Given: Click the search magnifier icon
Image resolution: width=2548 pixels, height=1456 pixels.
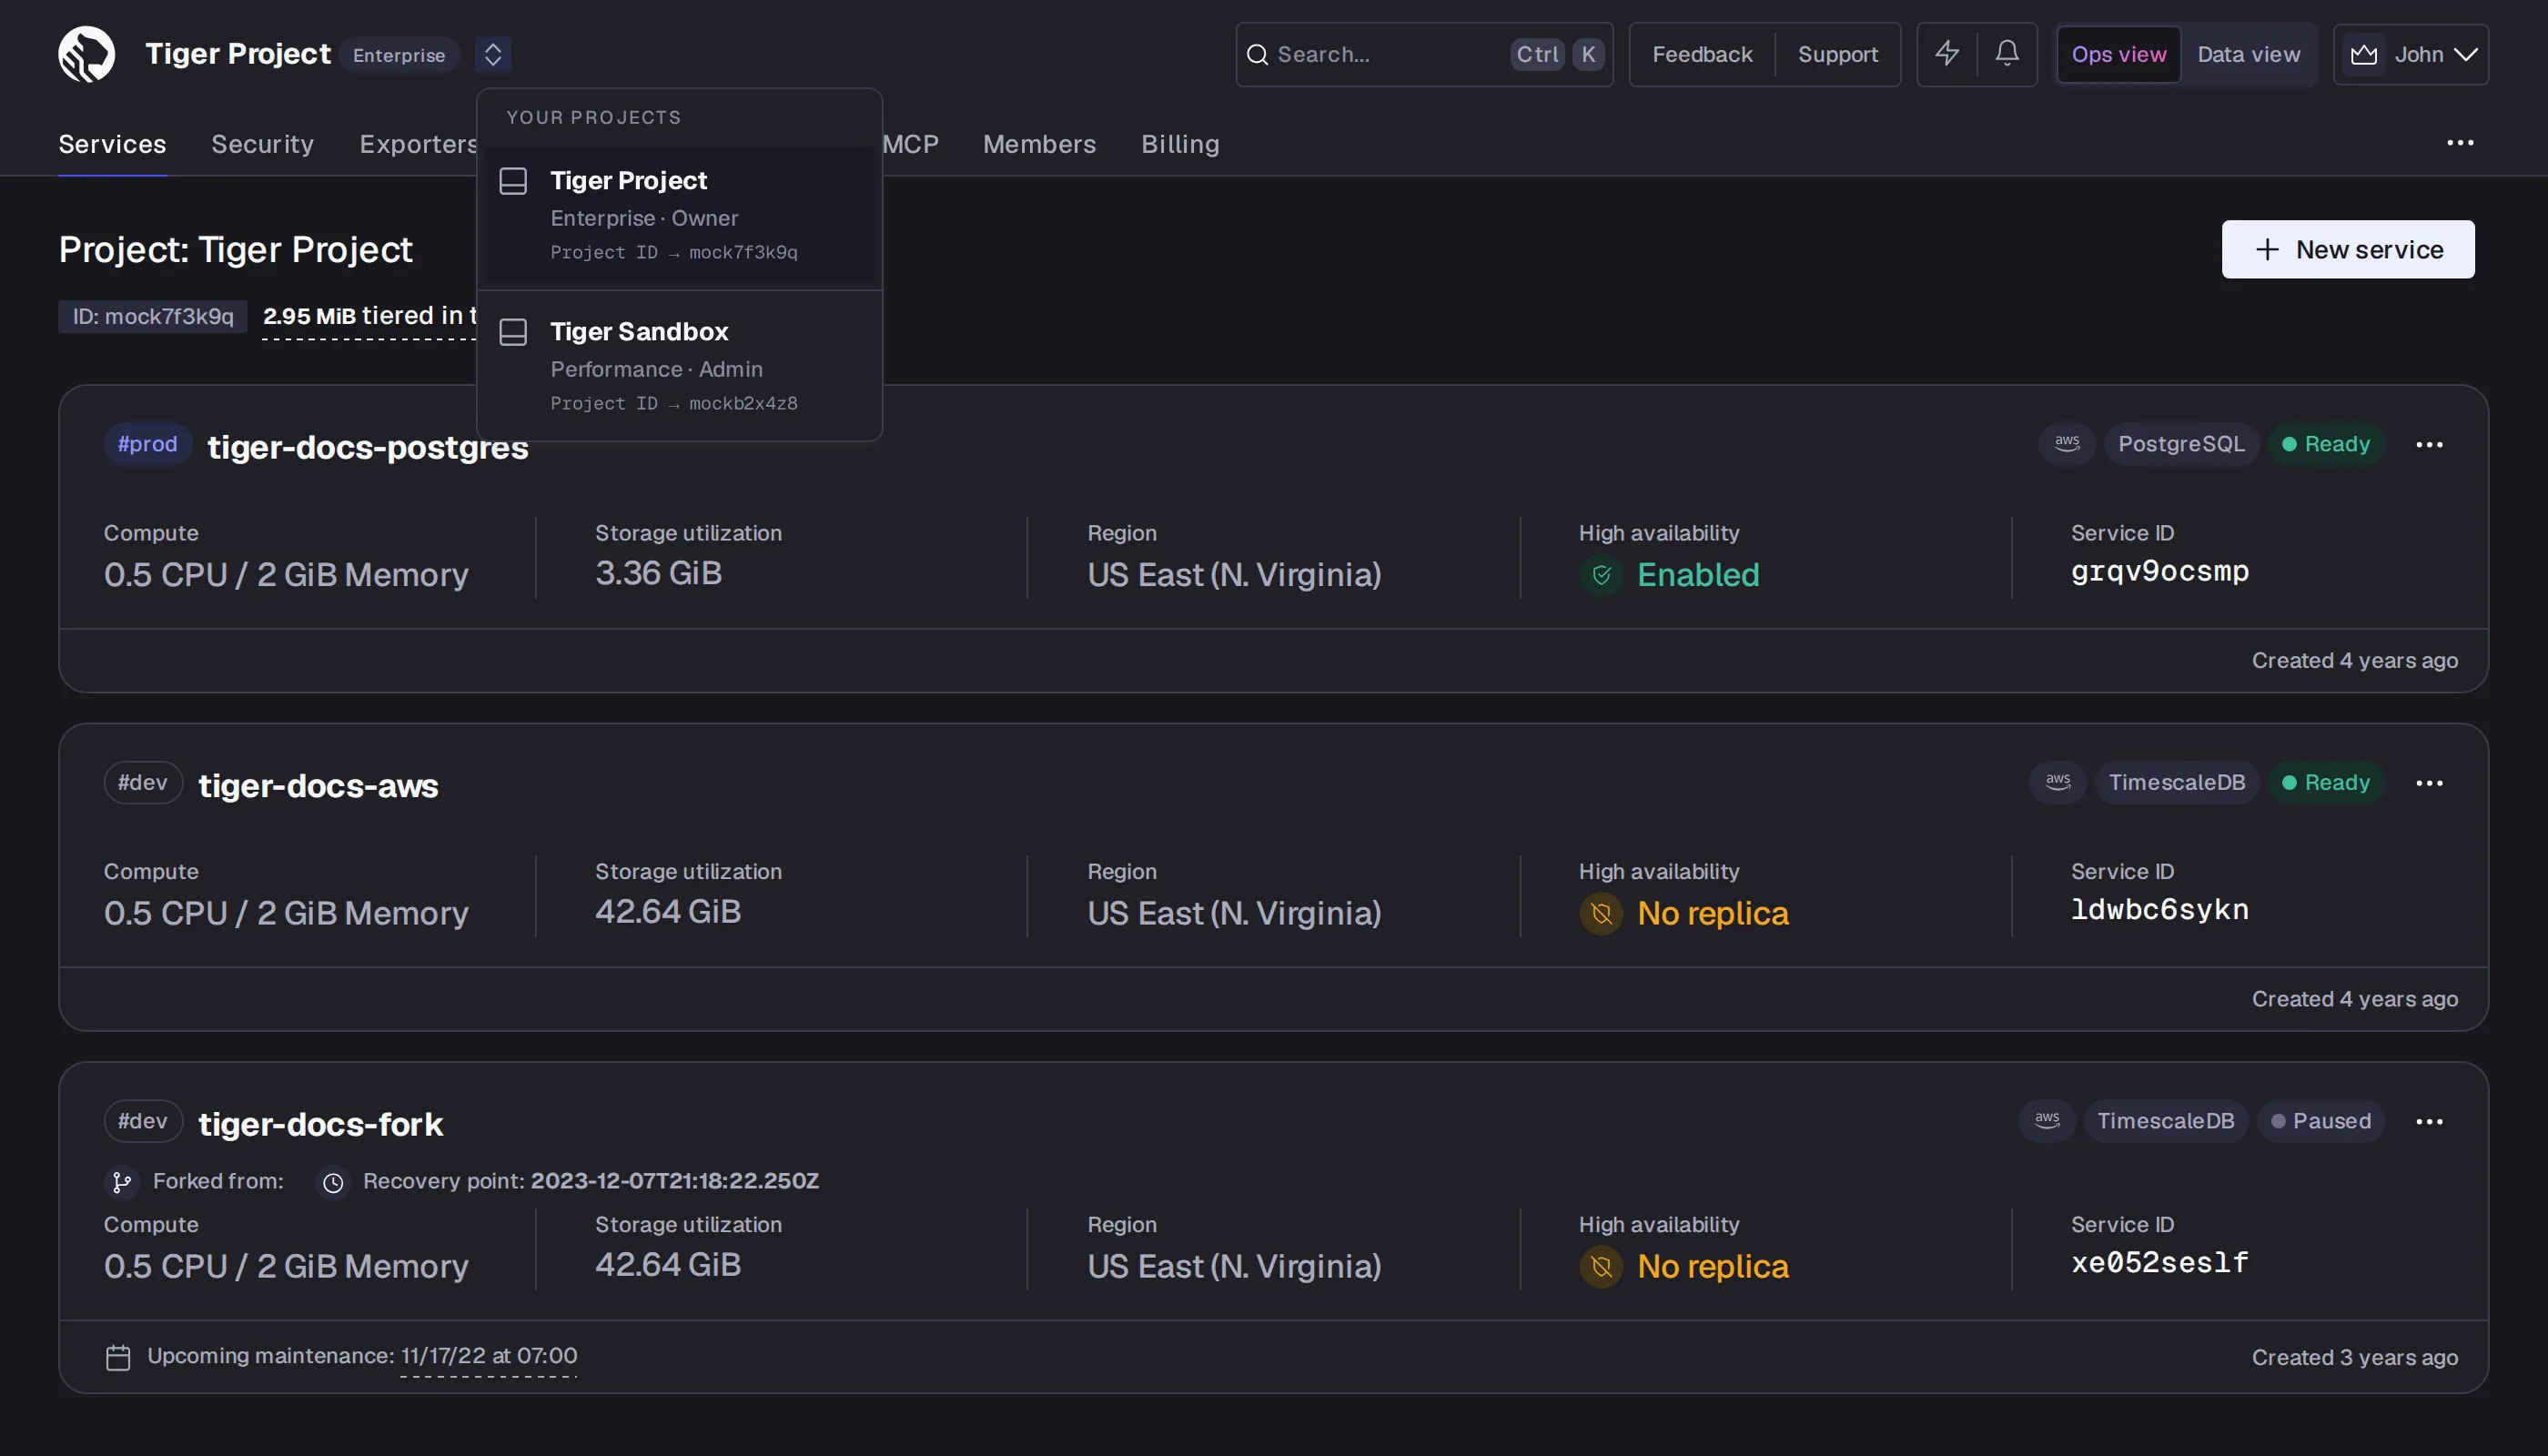Looking at the screenshot, I should [1257, 55].
